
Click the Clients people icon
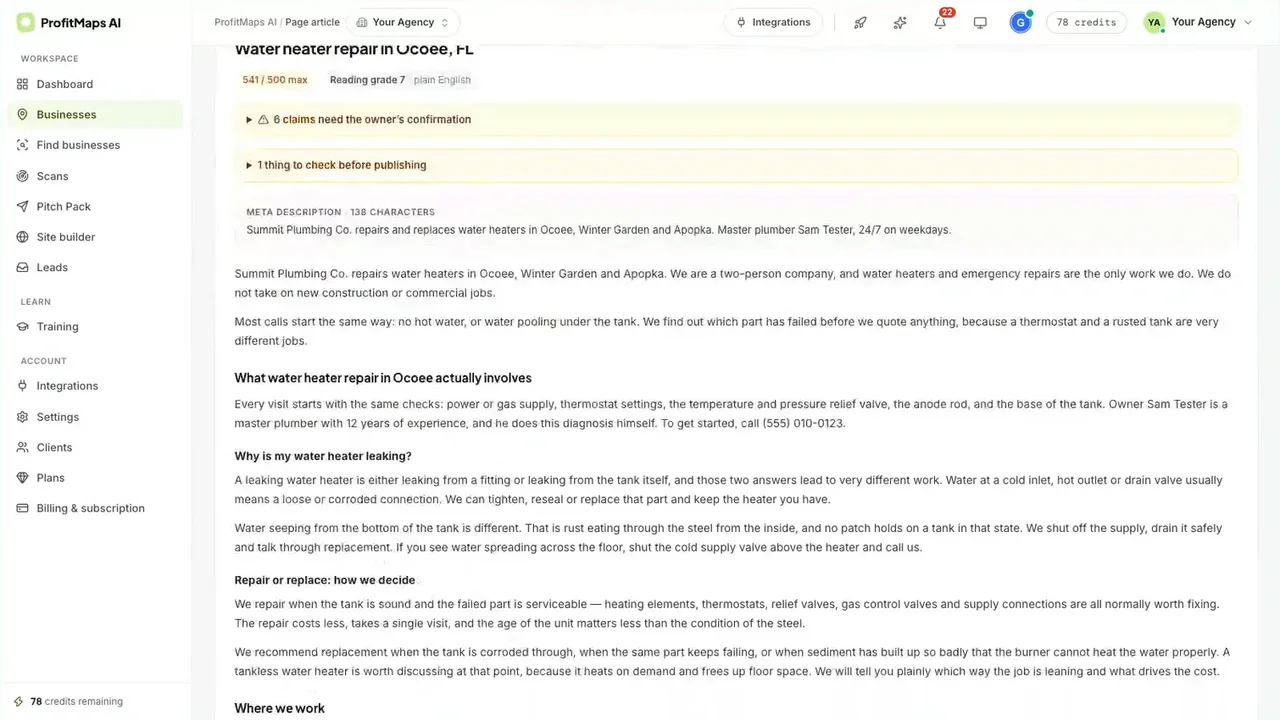pyautogui.click(x=23, y=447)
